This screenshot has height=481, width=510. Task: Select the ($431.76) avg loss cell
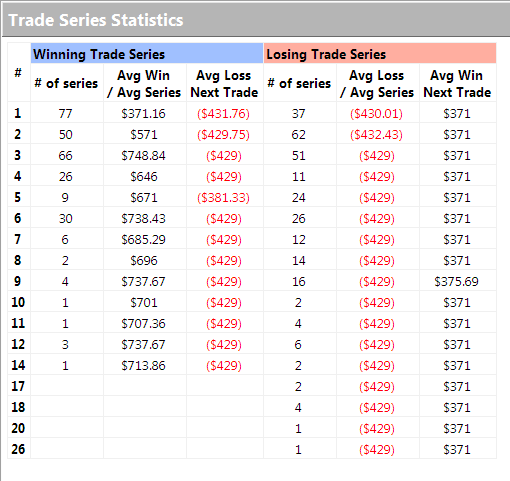tap(223, 114)
